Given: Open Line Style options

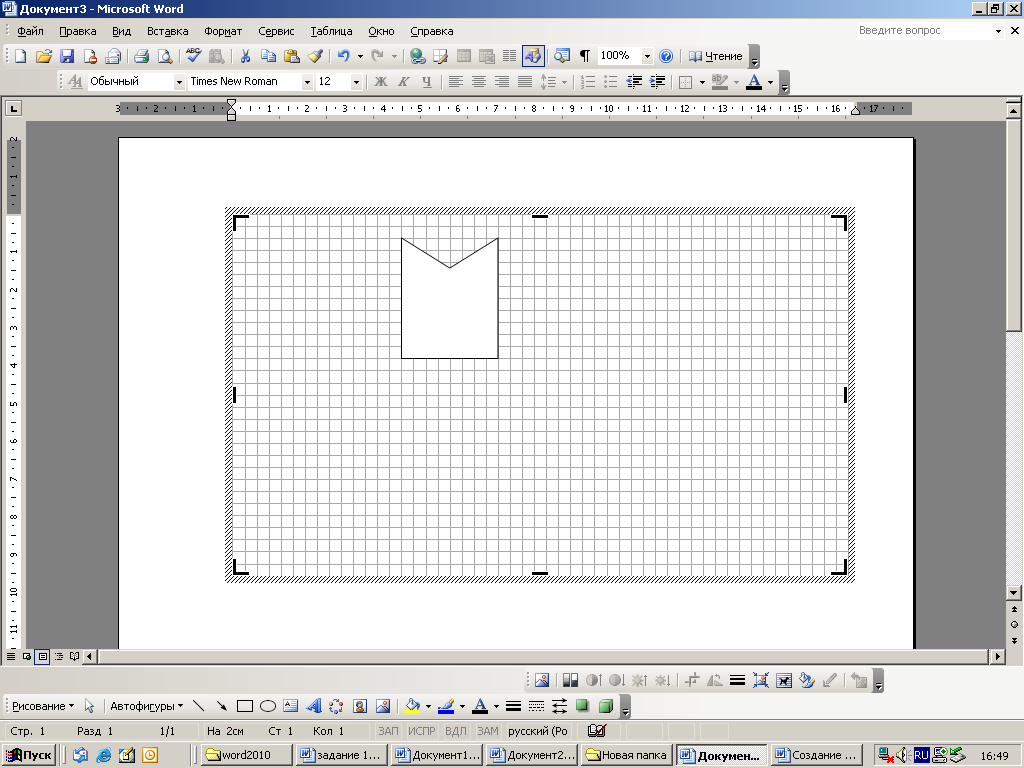Looking at the screenshot, I should point(513,706).
